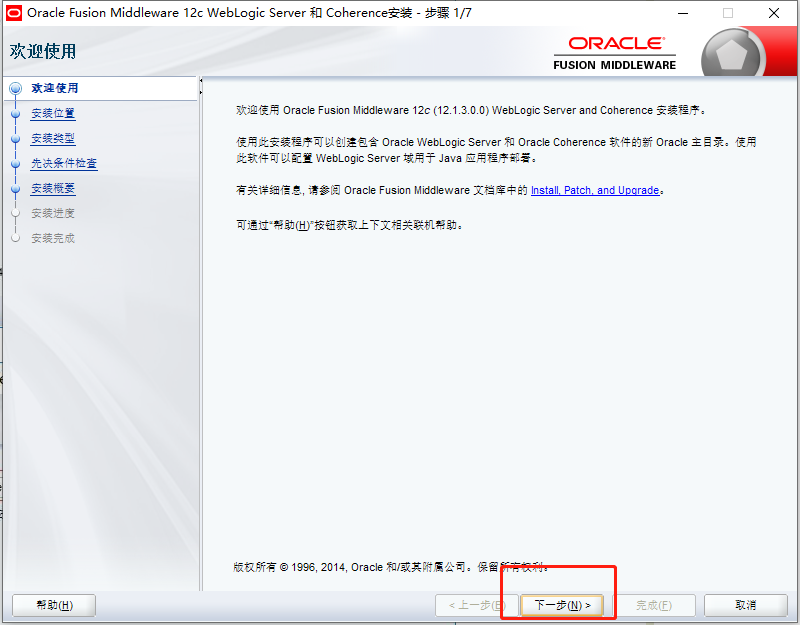Cancel the installer with 取消

745,605
